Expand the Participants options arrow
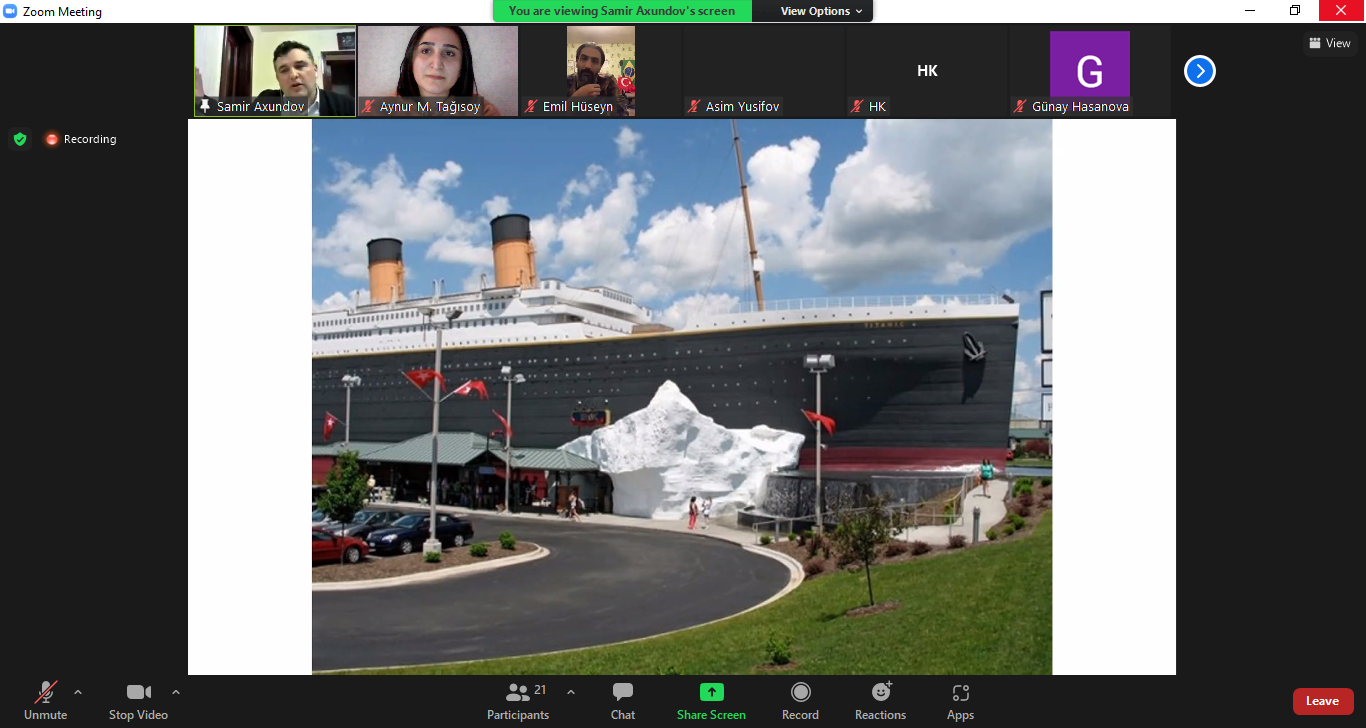The width and height of the screenshot is (1366, 728). [571, 692]
